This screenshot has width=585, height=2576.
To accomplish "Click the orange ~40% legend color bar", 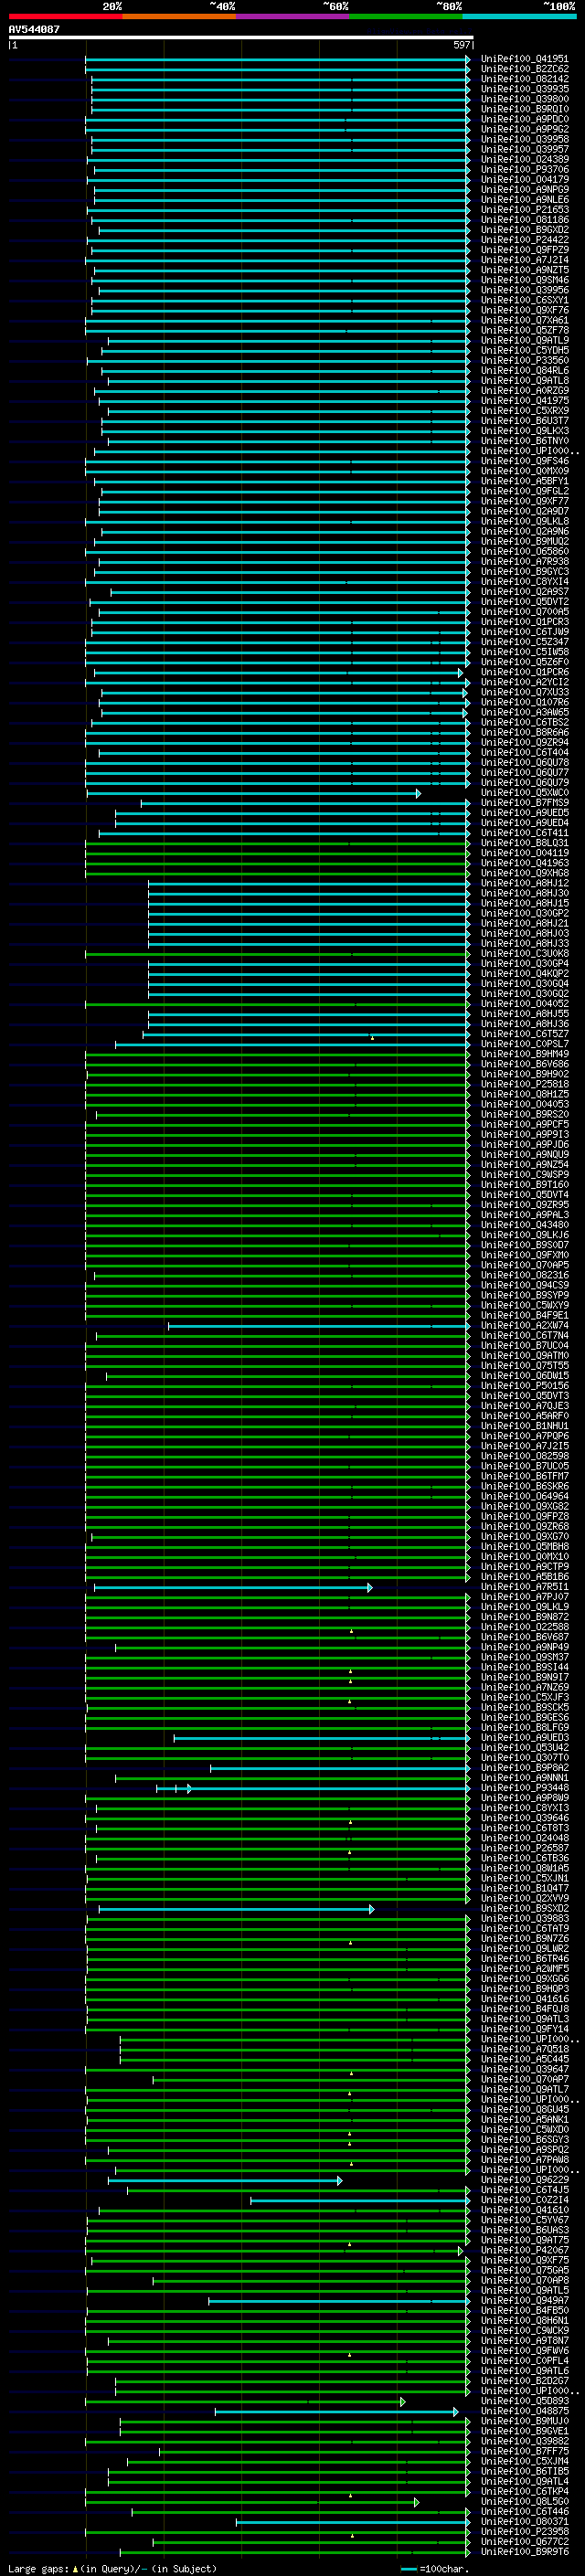I will point(179,17).
